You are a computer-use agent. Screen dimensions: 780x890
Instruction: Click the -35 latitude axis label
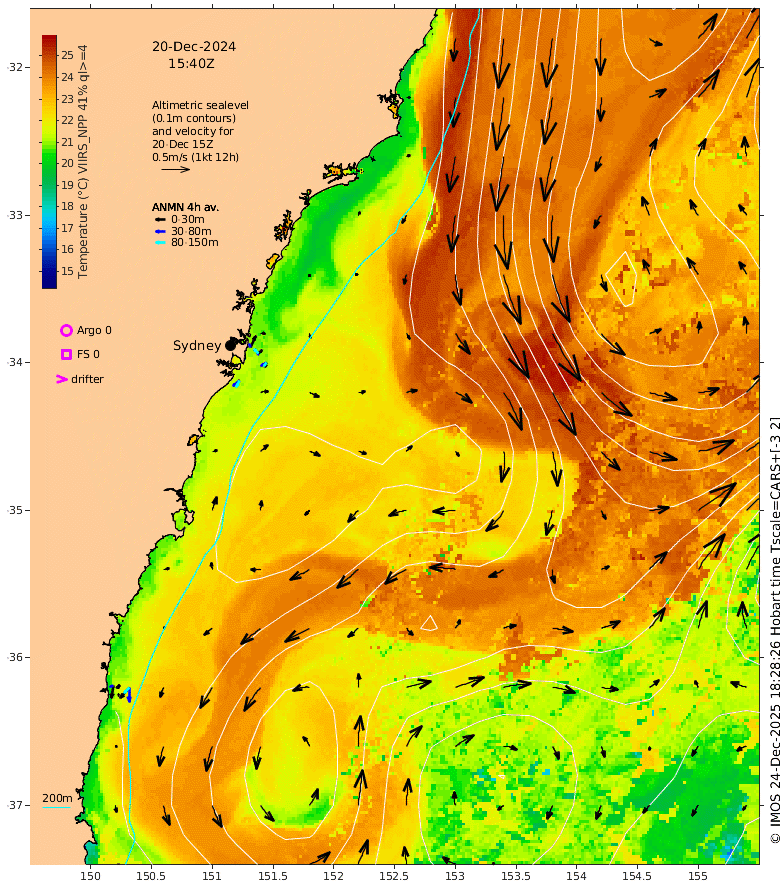pos(15,510)
